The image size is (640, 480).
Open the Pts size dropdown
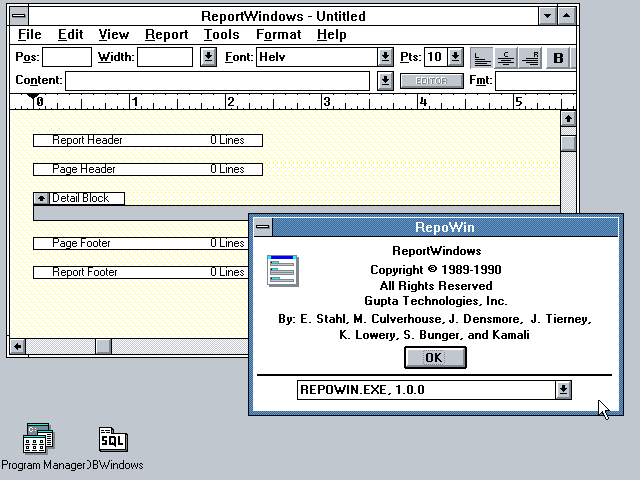coord(455,57)
